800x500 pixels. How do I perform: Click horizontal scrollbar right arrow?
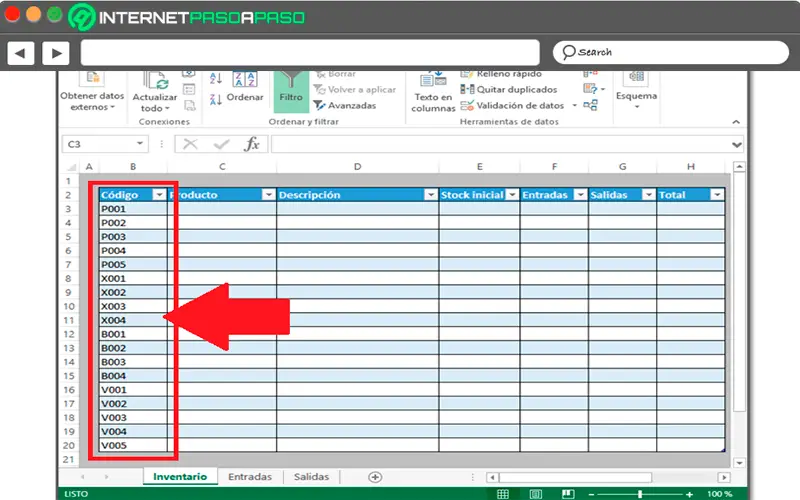coord(724,478)
